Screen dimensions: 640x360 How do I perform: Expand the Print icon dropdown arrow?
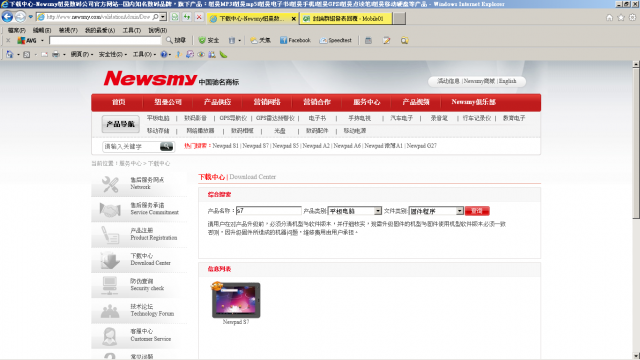coord(64,54)
